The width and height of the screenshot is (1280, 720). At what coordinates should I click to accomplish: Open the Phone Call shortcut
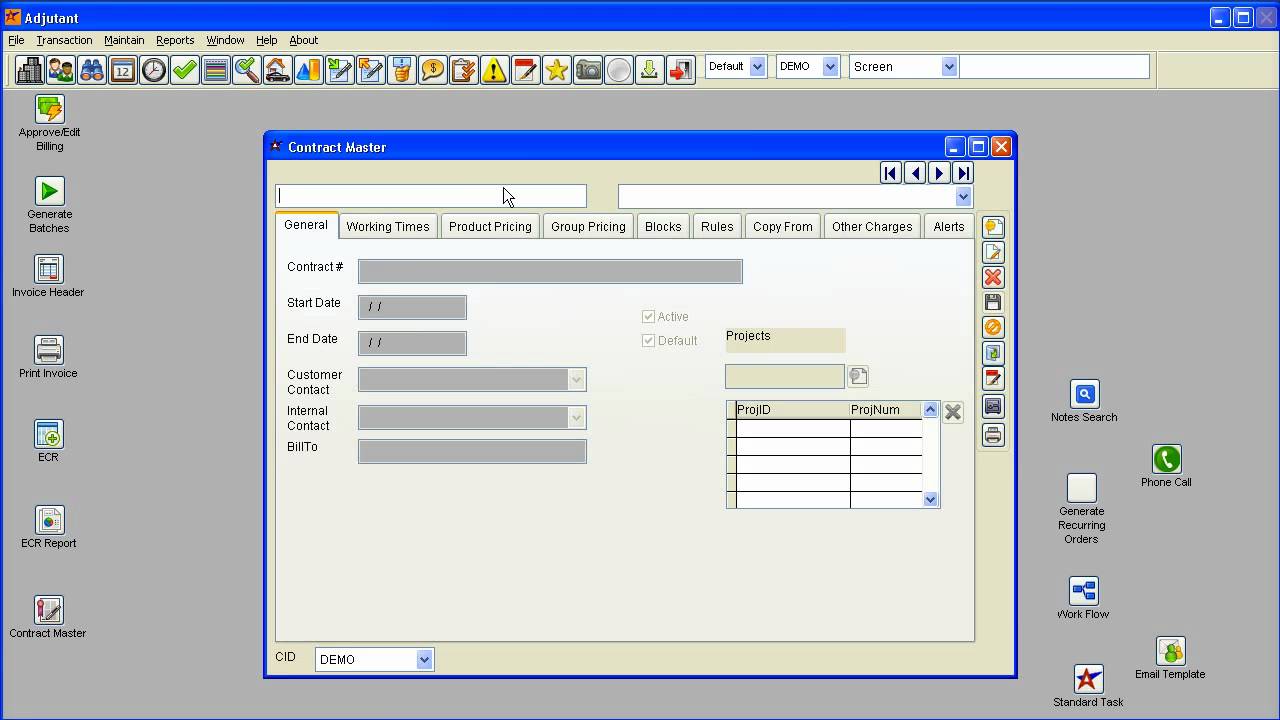[1166, 466]
